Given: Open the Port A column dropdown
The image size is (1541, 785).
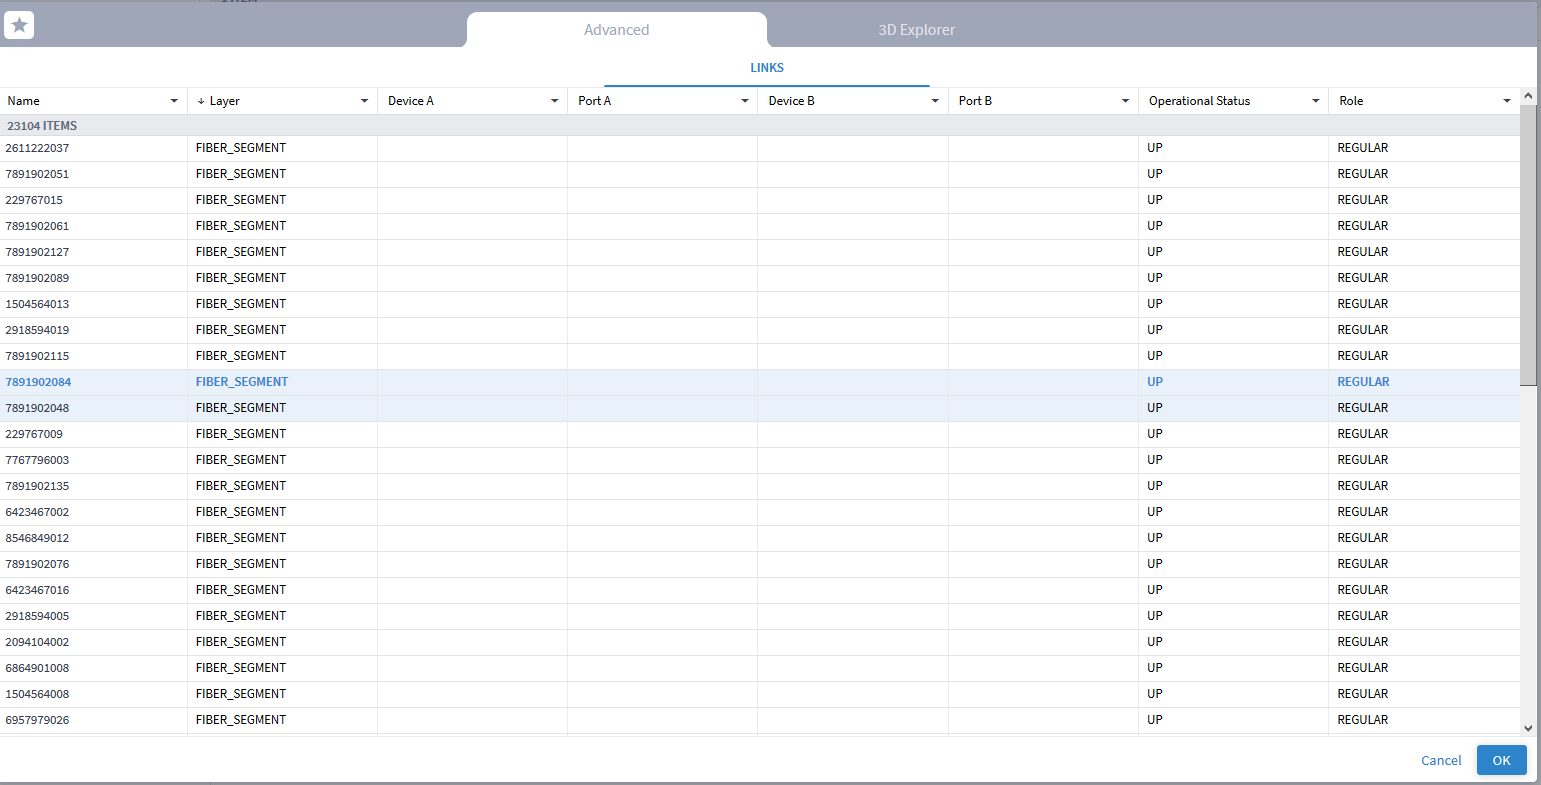Looking at the screenshot, I should pyautogui.click(x=744, y=101).
